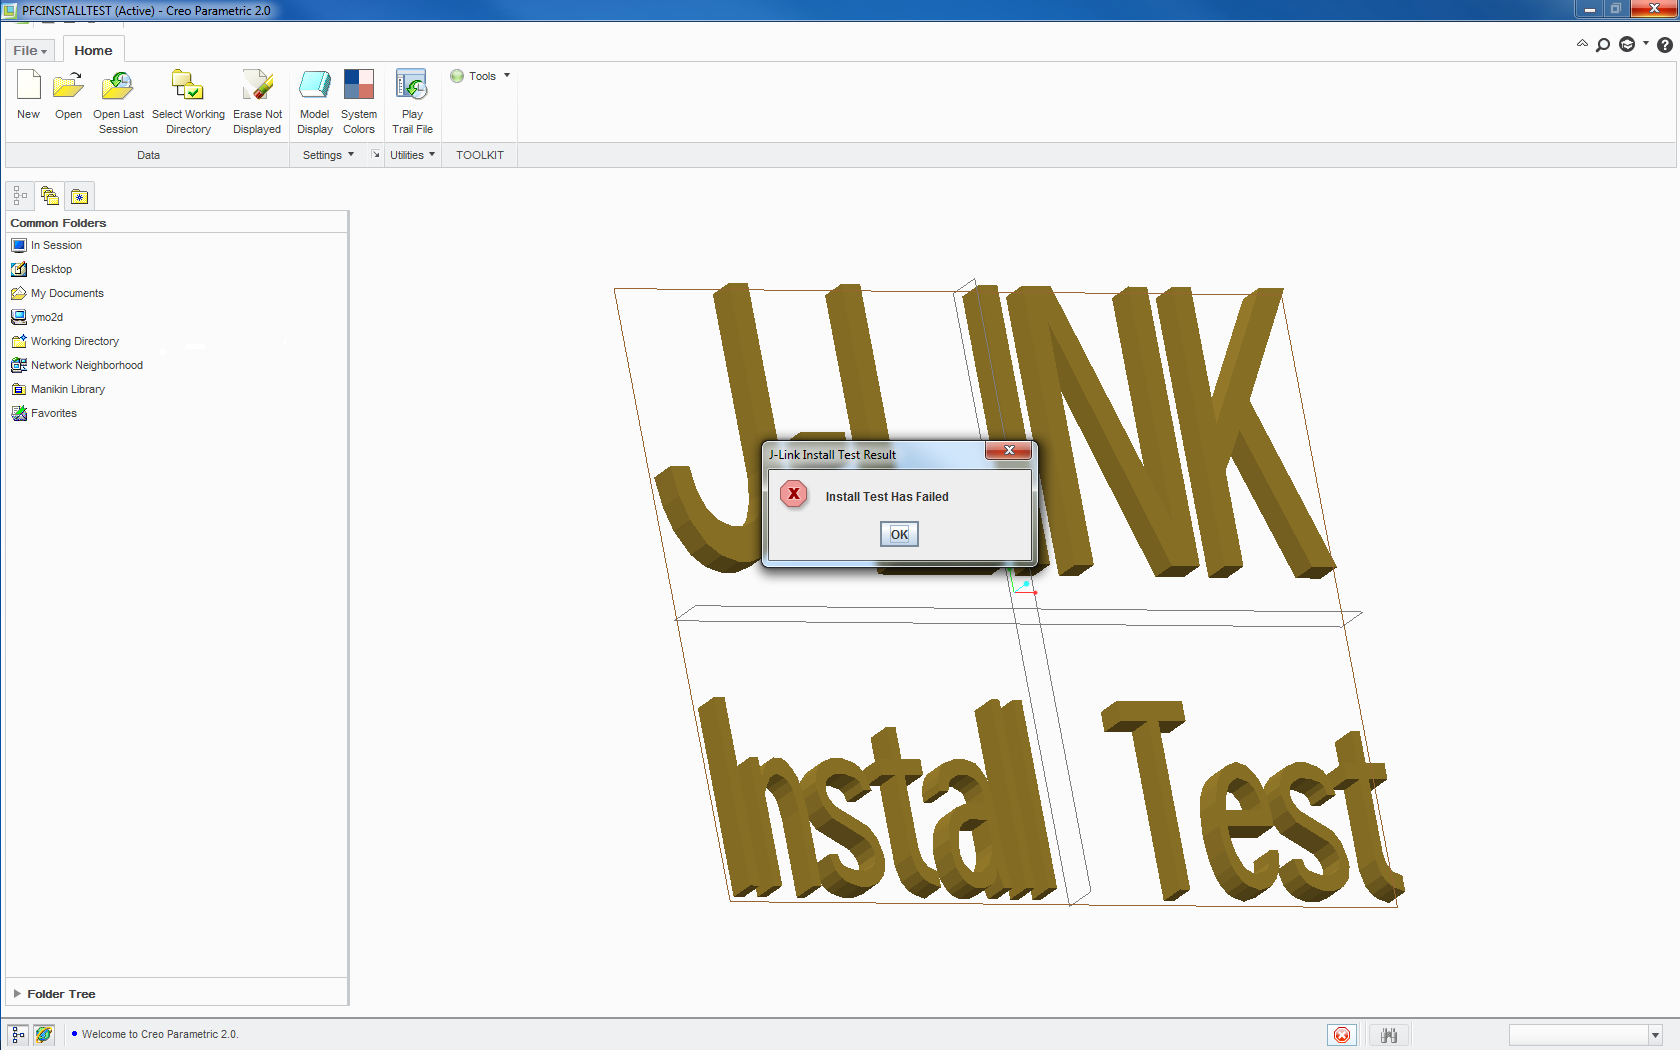Click the Open folder icon
Viewport: 1680px width, 1050px height.
[68, 86]
